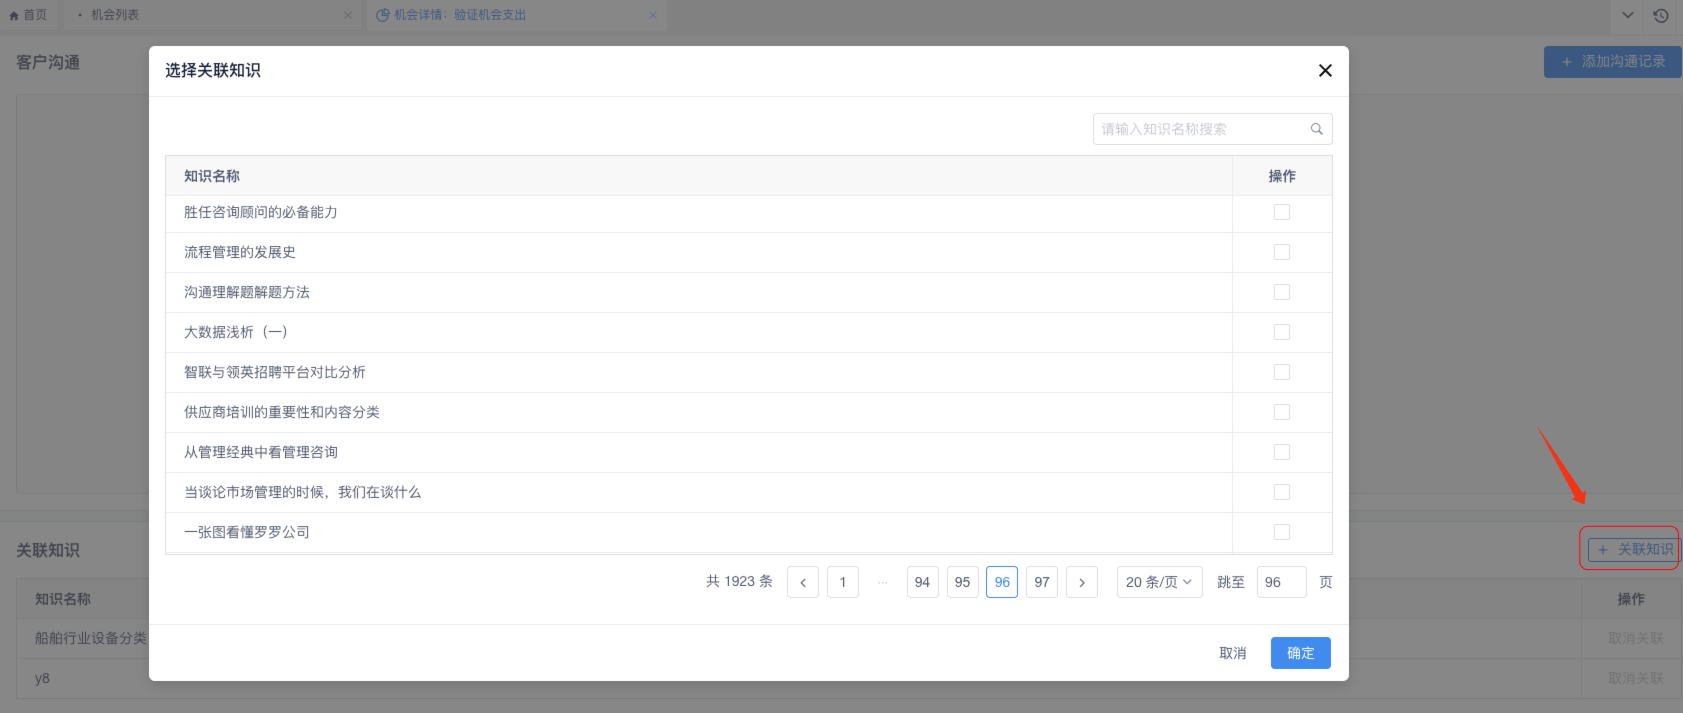This screenshot has height=713, width=1683.
Task: Focus the 请输入知识名称搜索 search field
Action: point(1200,129)
